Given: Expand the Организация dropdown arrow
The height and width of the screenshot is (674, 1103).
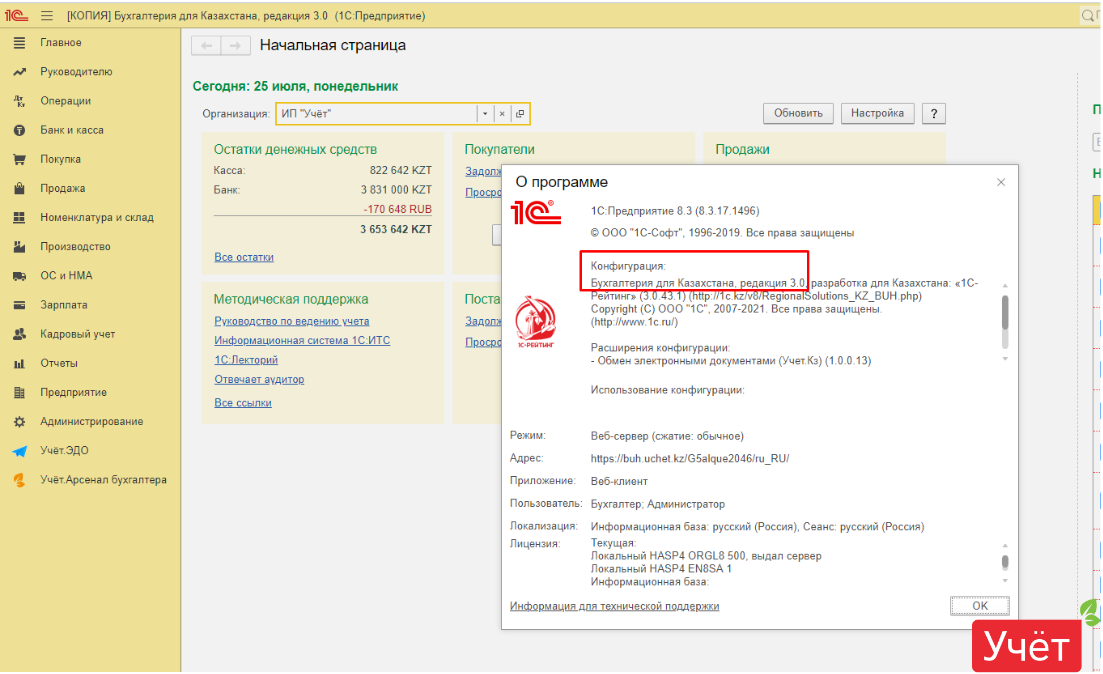Looking at the screenshot, I should pyautogui.click(x=485, y=114).
